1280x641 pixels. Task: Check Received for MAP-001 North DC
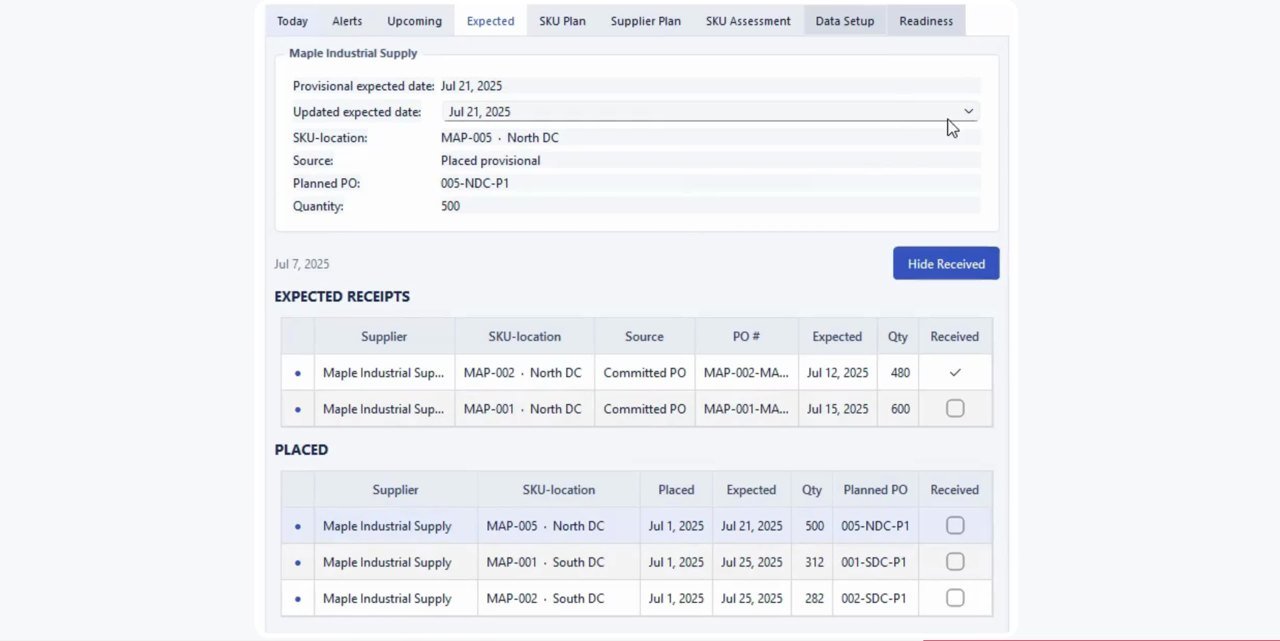[955, 409]
